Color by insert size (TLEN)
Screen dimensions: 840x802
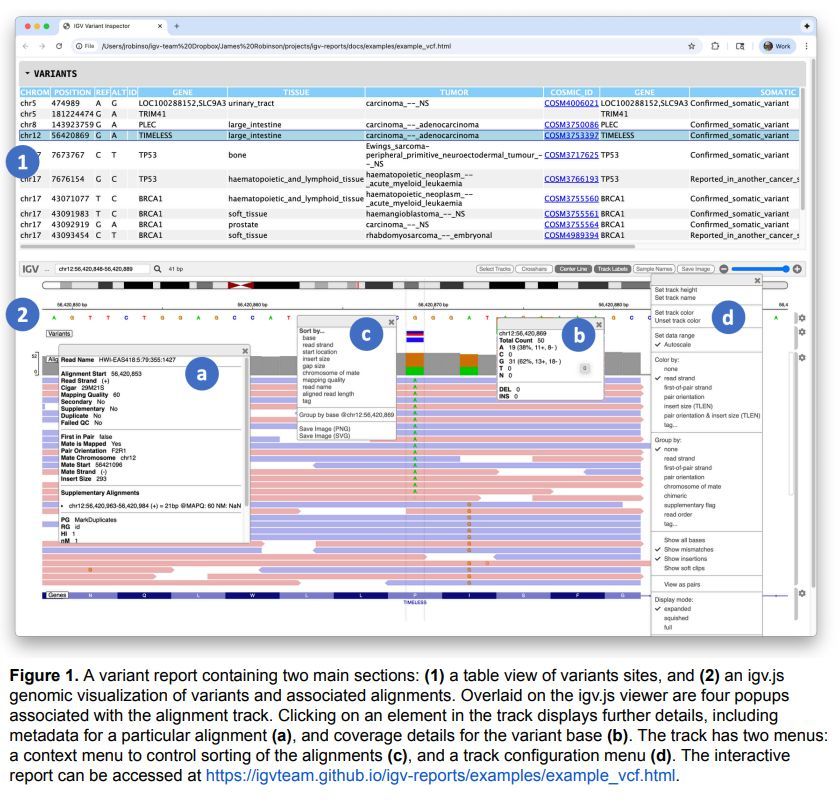[x=688, y=406]
